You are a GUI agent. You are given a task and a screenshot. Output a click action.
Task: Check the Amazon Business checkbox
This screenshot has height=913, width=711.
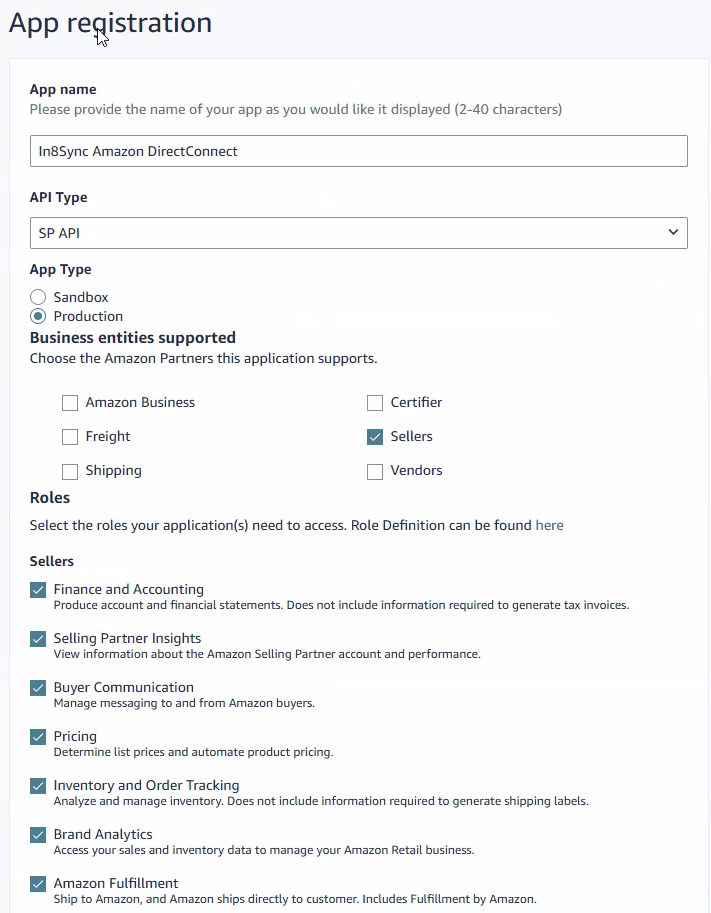[x=70, y=403]
